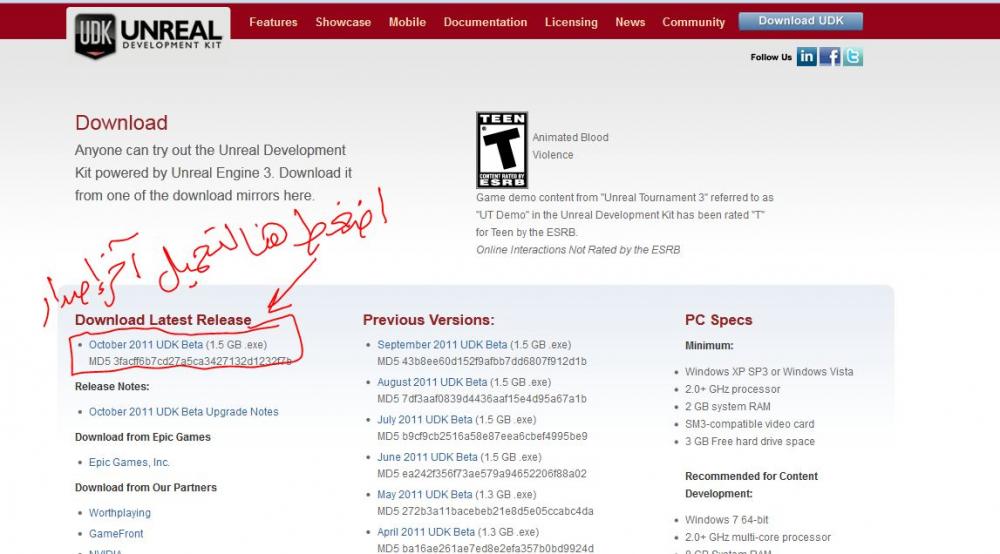Select the August 2011 MD5 hash 7df3aaf0
Image resolution: width=1000 pixels, height=554 pixels.
(482, 398)
